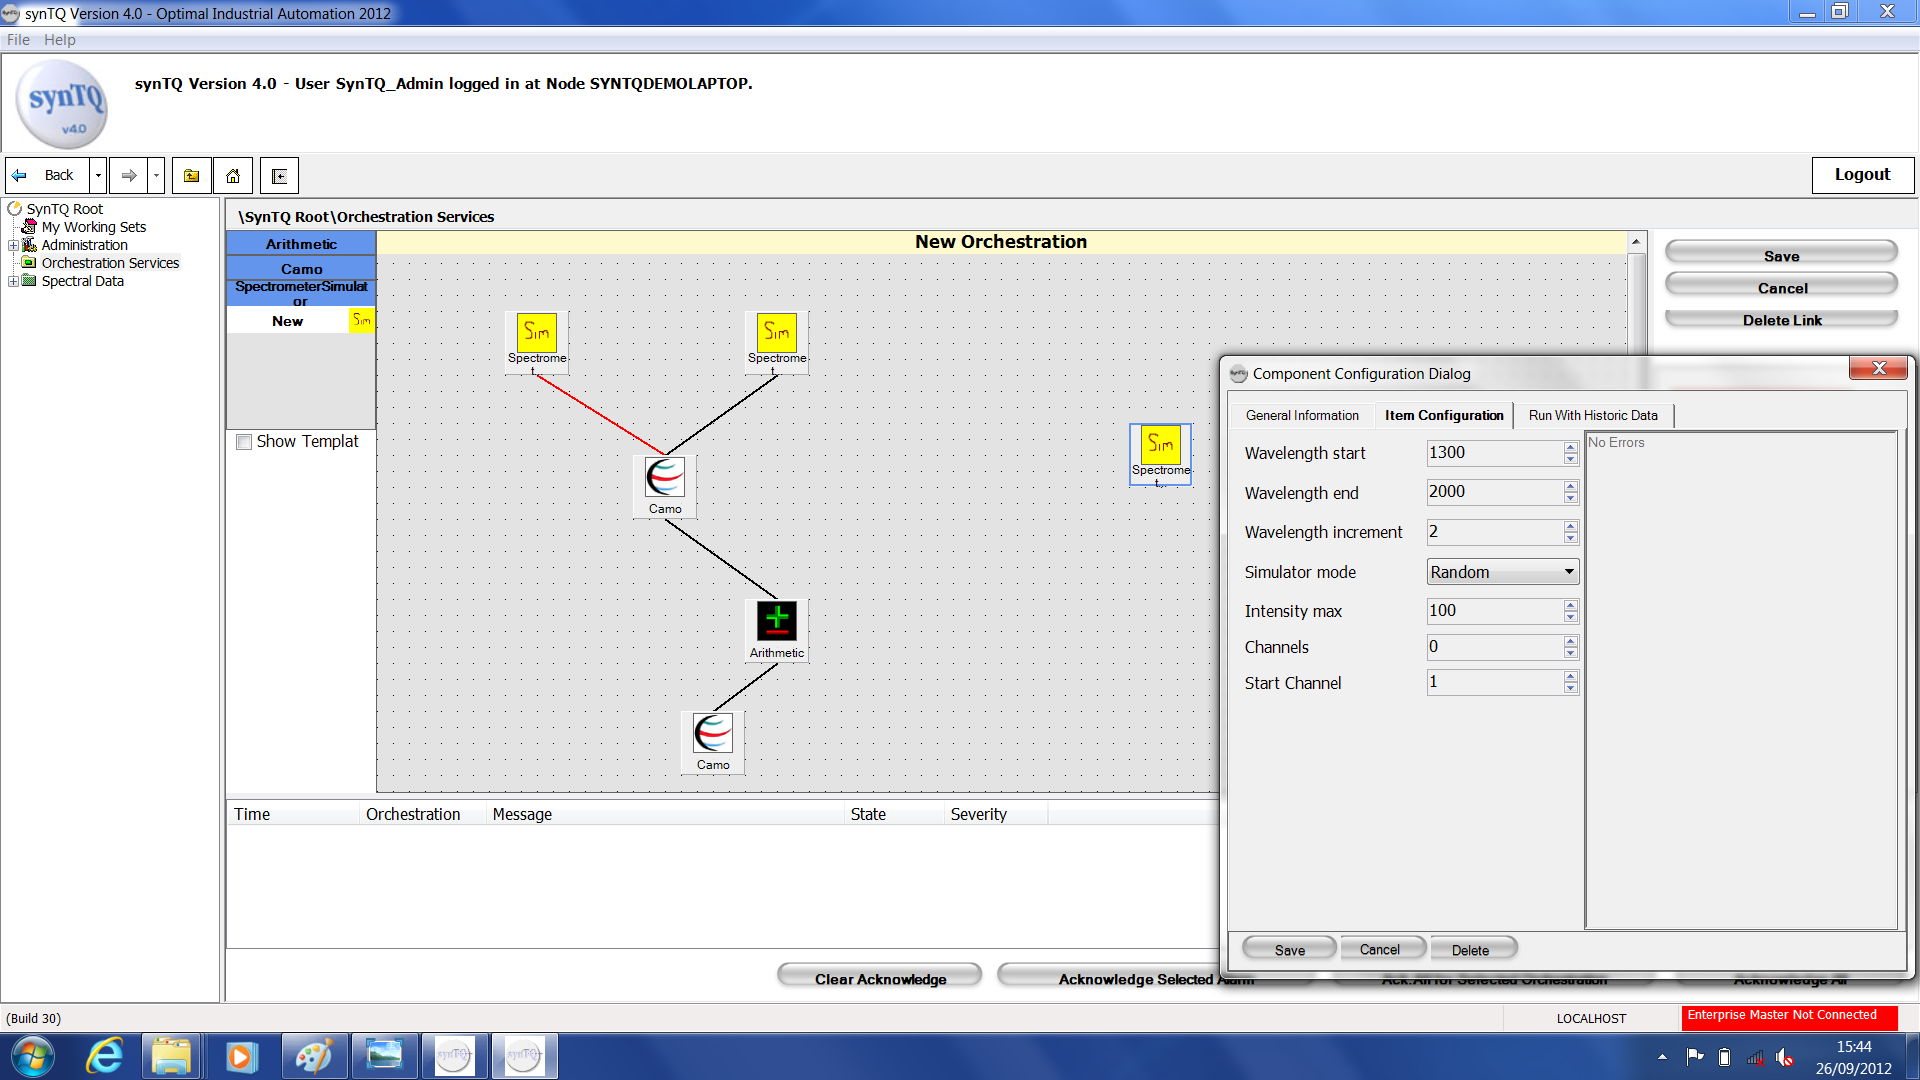Launch Internet Explorer from taskbar
This screenshot has height=1080, width=1920.
[x=104, y=1056]
